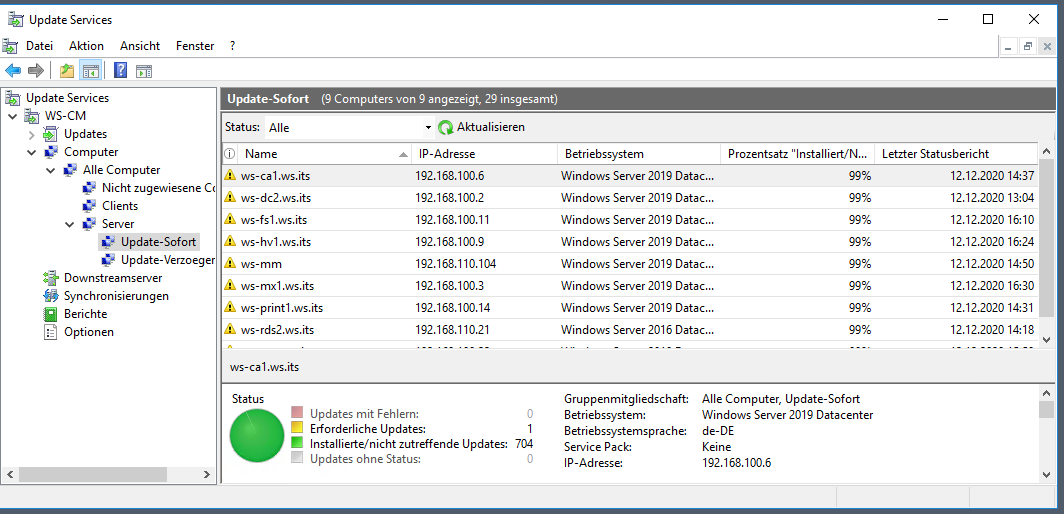Click the Updates node icon
1064x514 pixels.
click(51, 134)
